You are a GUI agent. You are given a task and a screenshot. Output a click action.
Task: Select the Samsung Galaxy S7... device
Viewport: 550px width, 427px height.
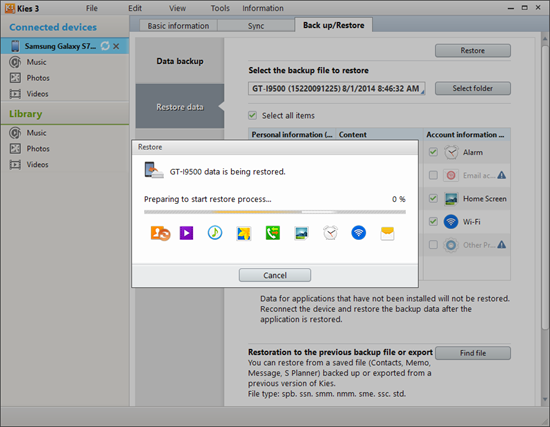click(x=65, y=46)
